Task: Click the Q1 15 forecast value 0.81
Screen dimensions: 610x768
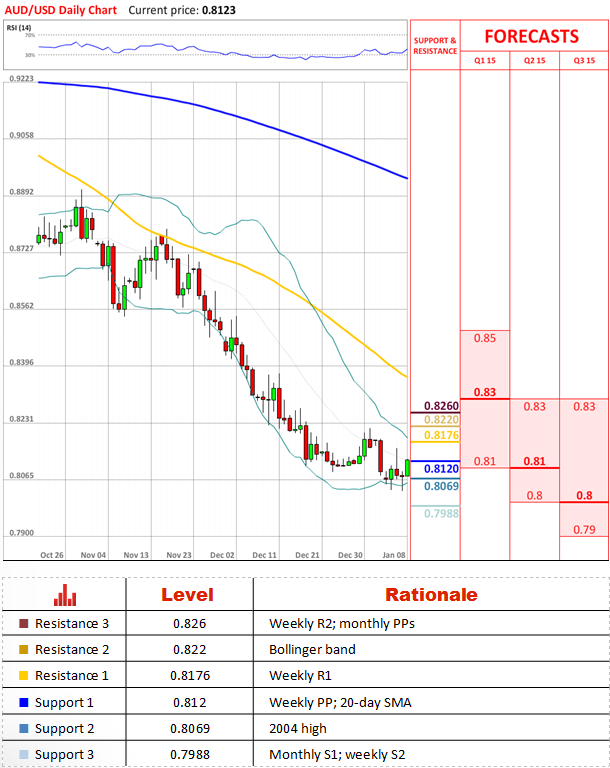Action: point(485,461)
